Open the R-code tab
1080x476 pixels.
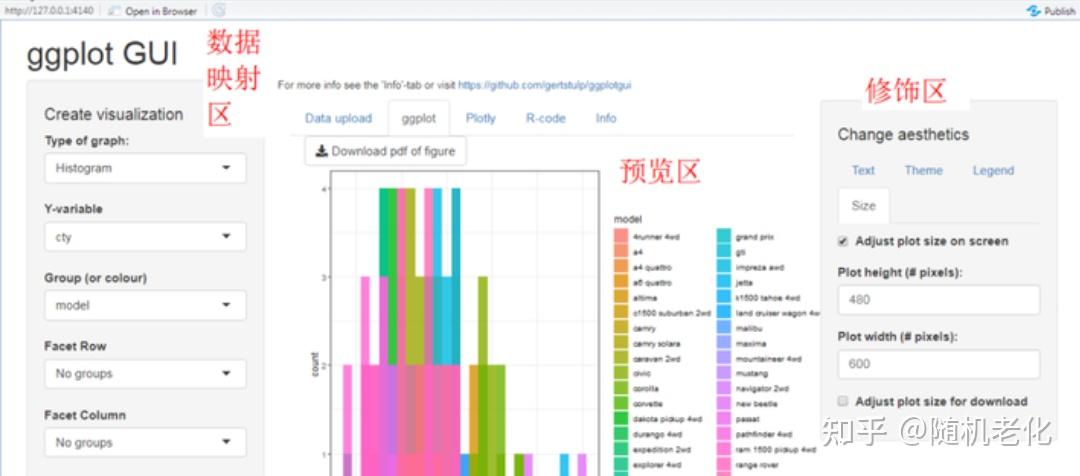point(546,118)
